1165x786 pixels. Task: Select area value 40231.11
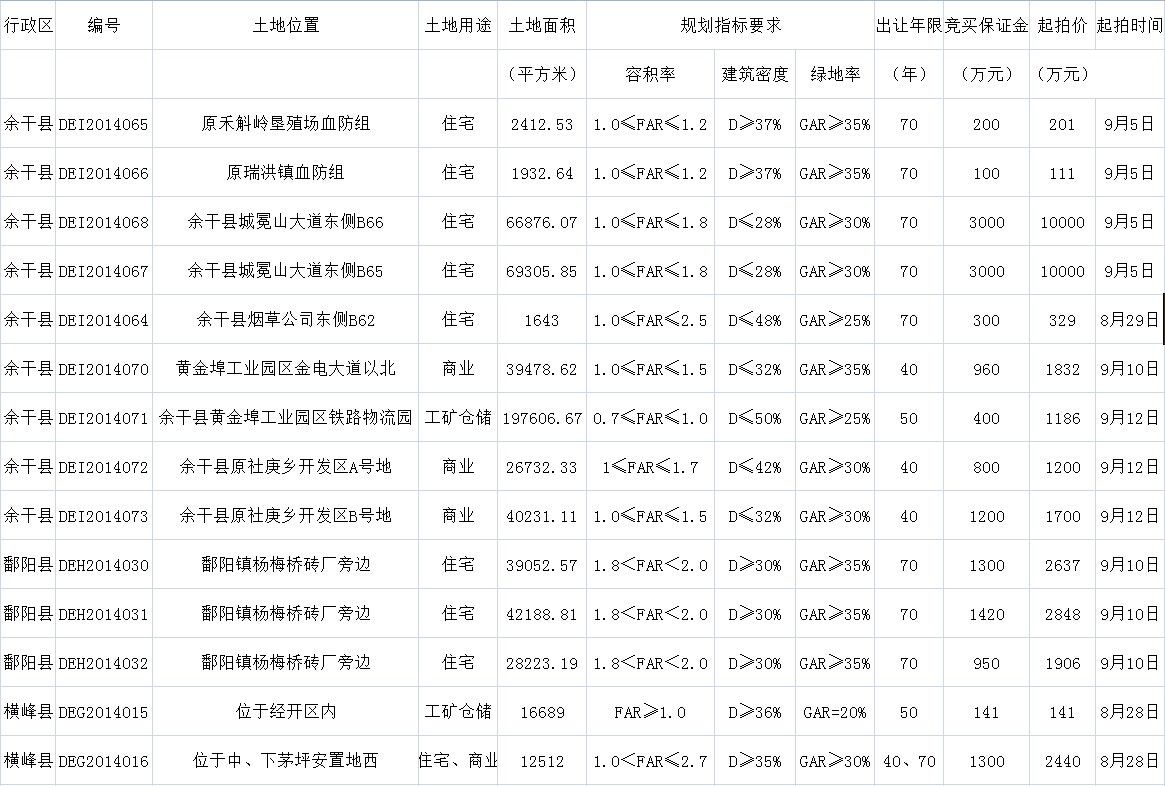pyautogui.click(x=542, y=516)
